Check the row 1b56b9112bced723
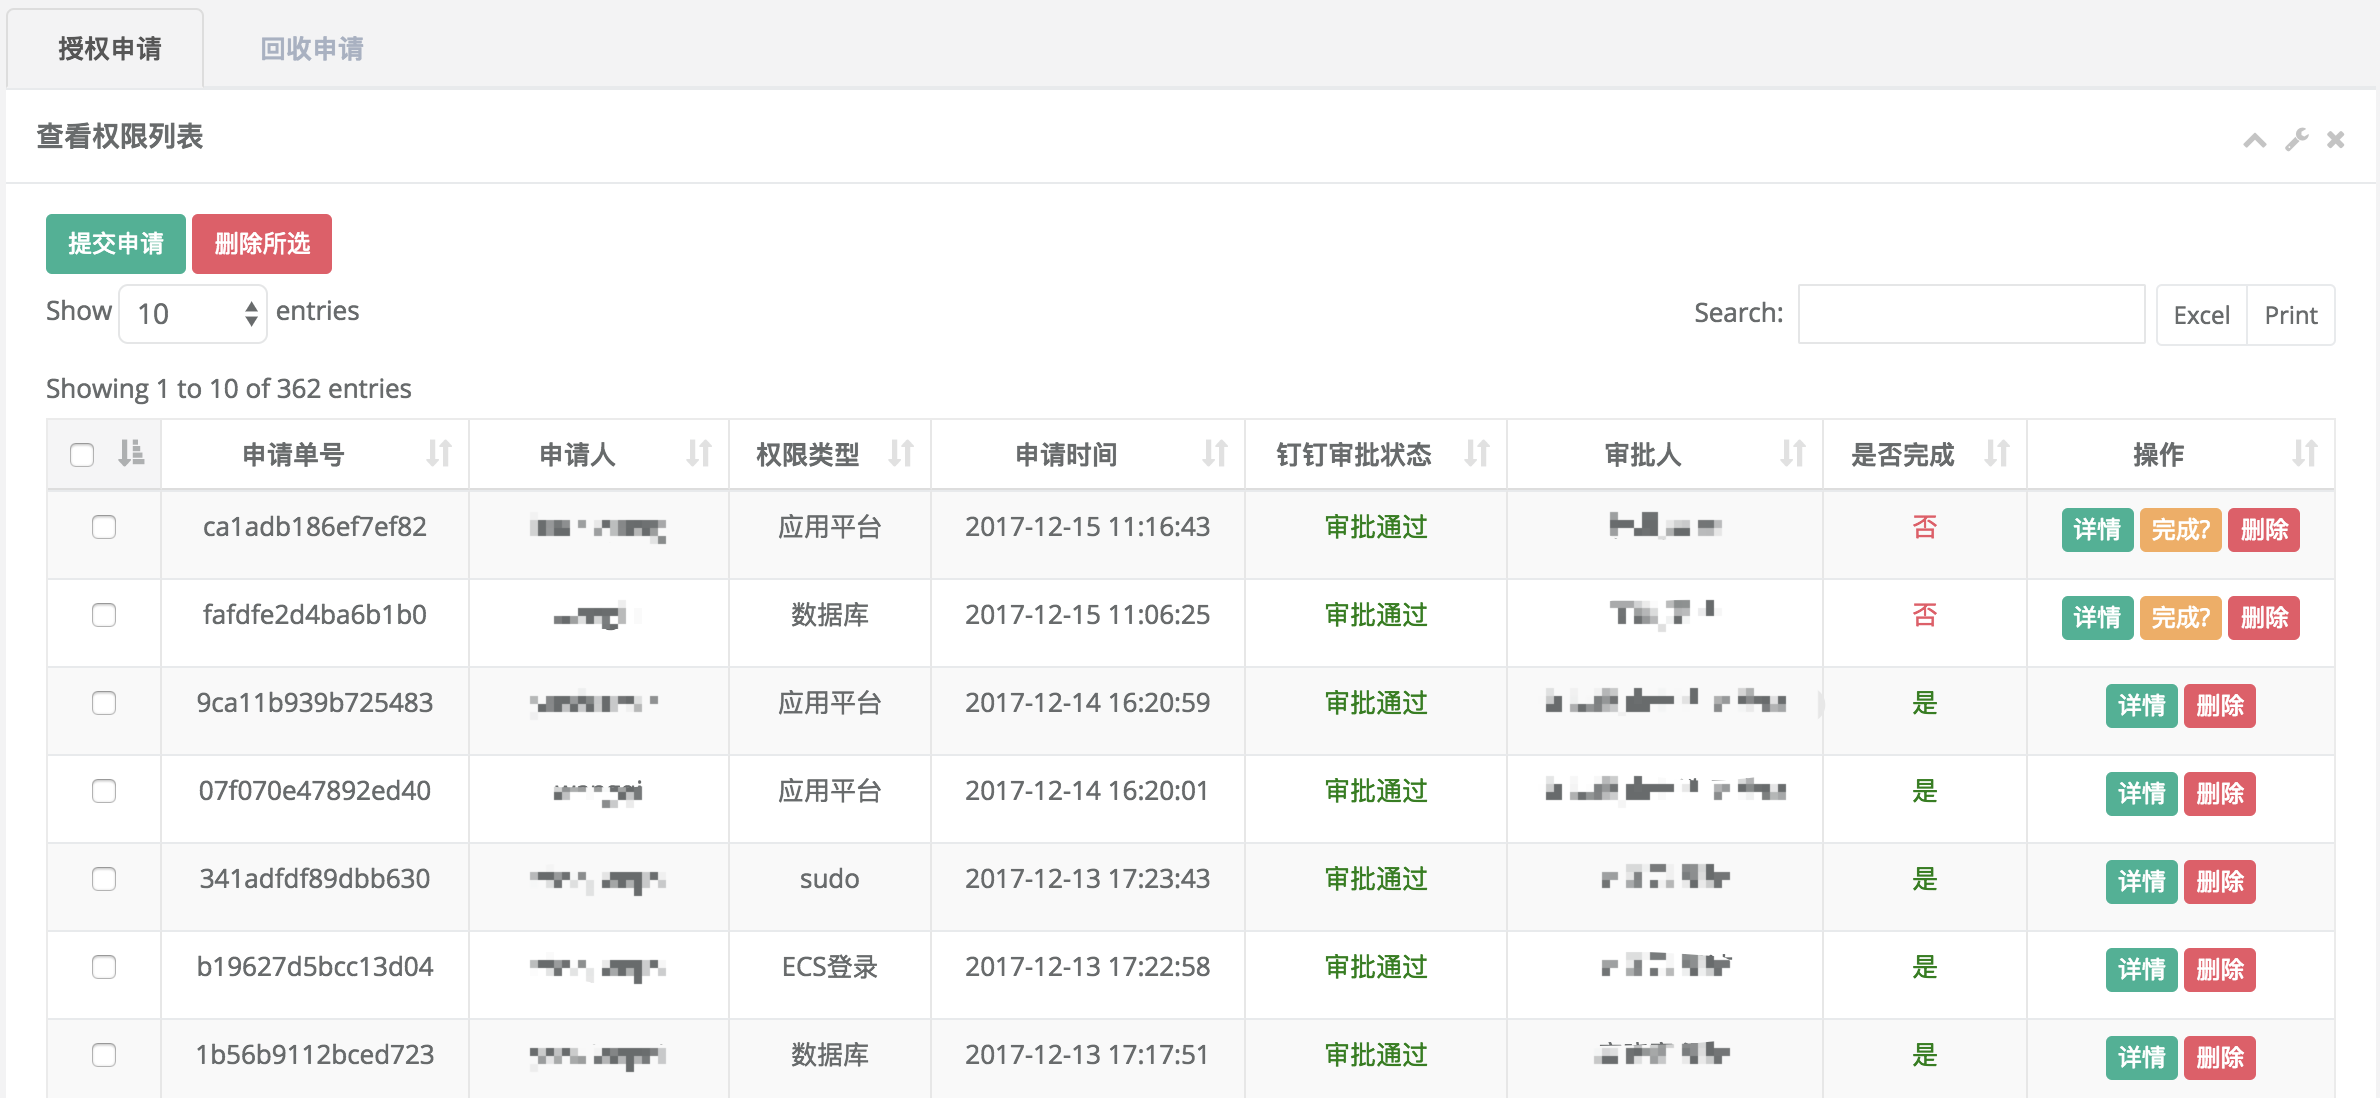Viewport: 2380px width, 1098px height. [104, 1055]
